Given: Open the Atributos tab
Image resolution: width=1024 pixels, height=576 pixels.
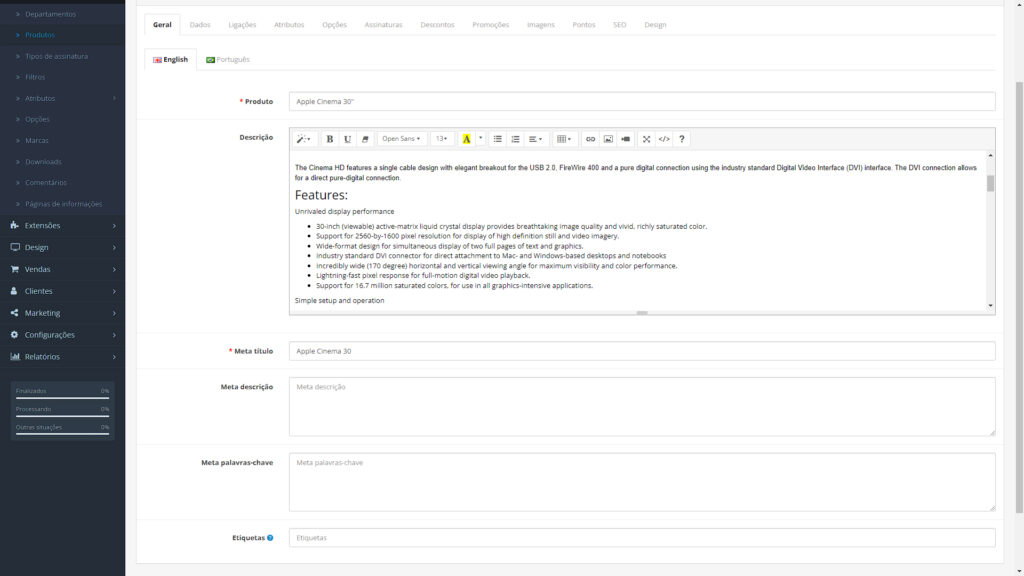Looking at the screenshot, I should (289, 25).
